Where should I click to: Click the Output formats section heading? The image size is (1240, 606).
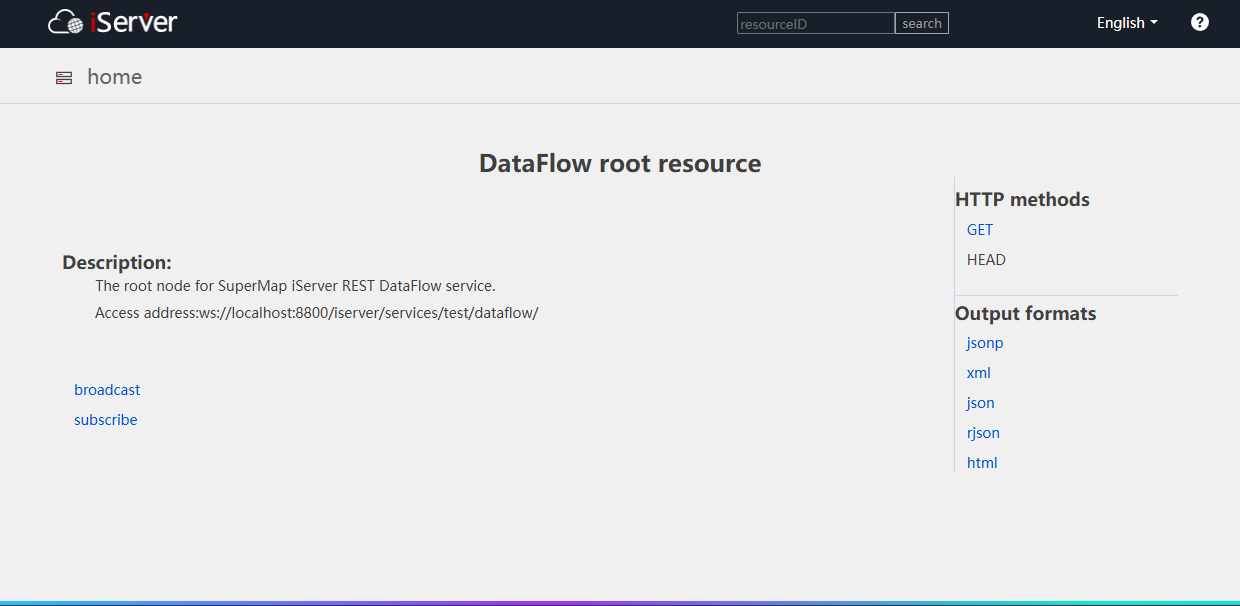(x=1025, y=314)
